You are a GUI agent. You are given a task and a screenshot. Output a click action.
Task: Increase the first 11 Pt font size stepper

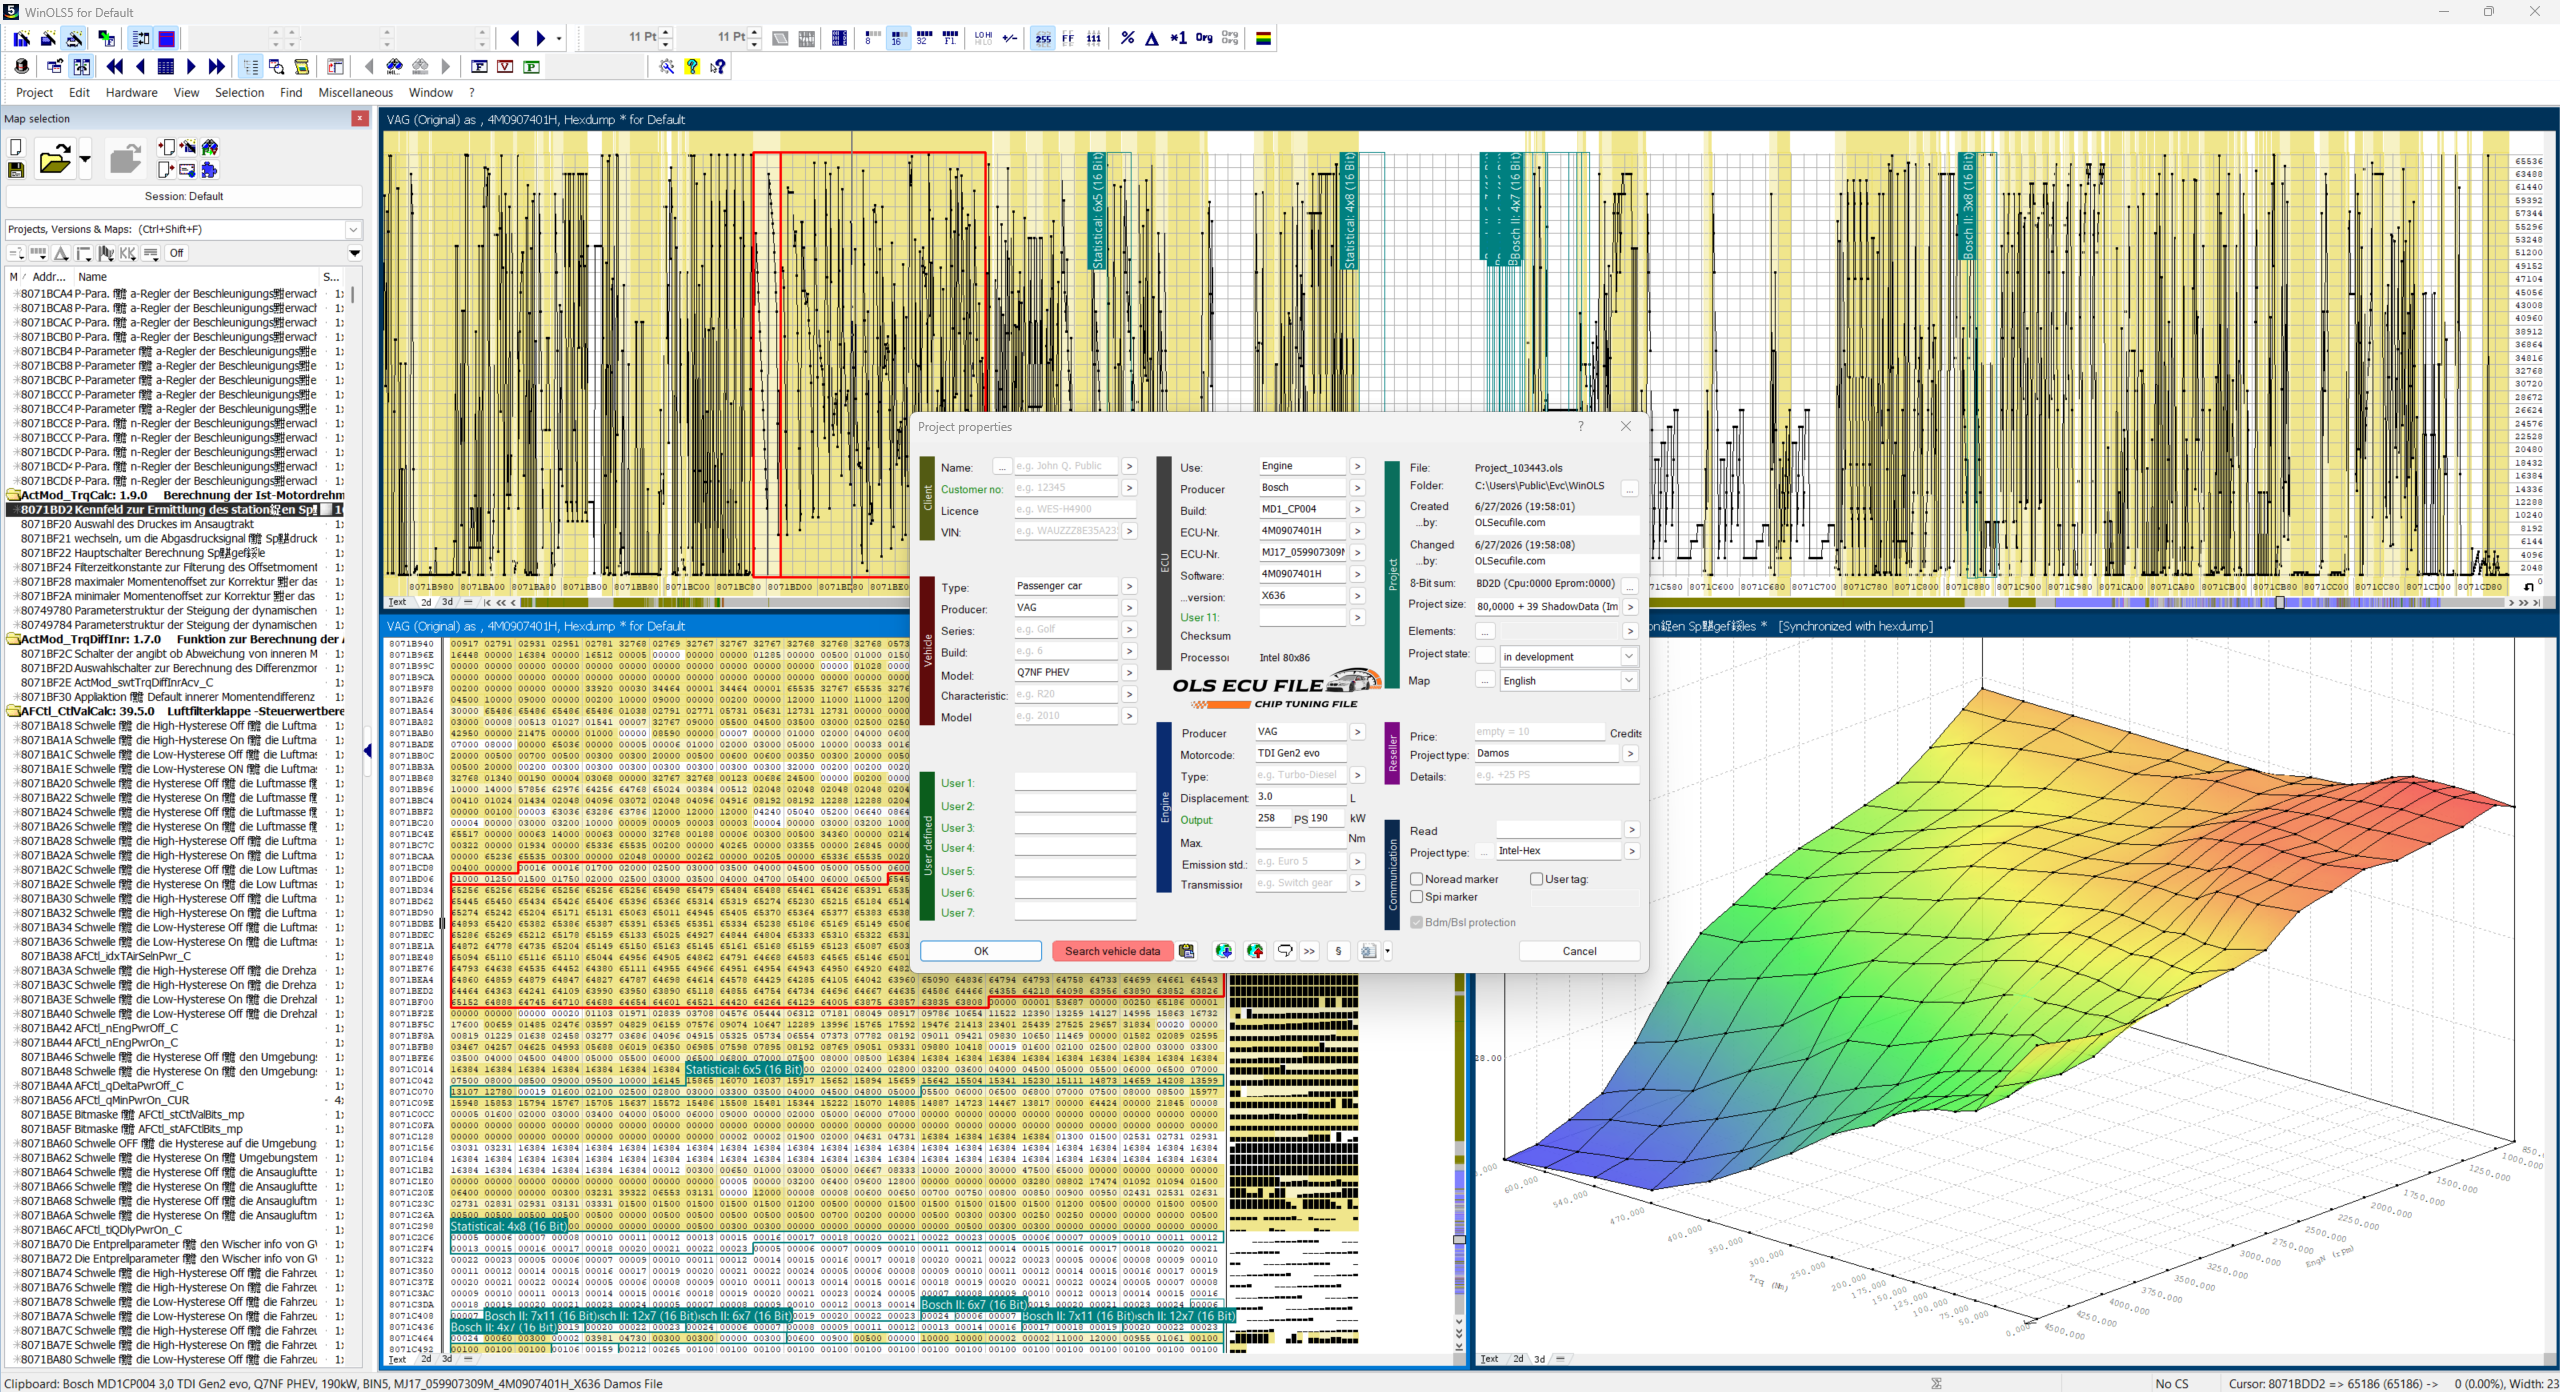(x=666, y=32)
